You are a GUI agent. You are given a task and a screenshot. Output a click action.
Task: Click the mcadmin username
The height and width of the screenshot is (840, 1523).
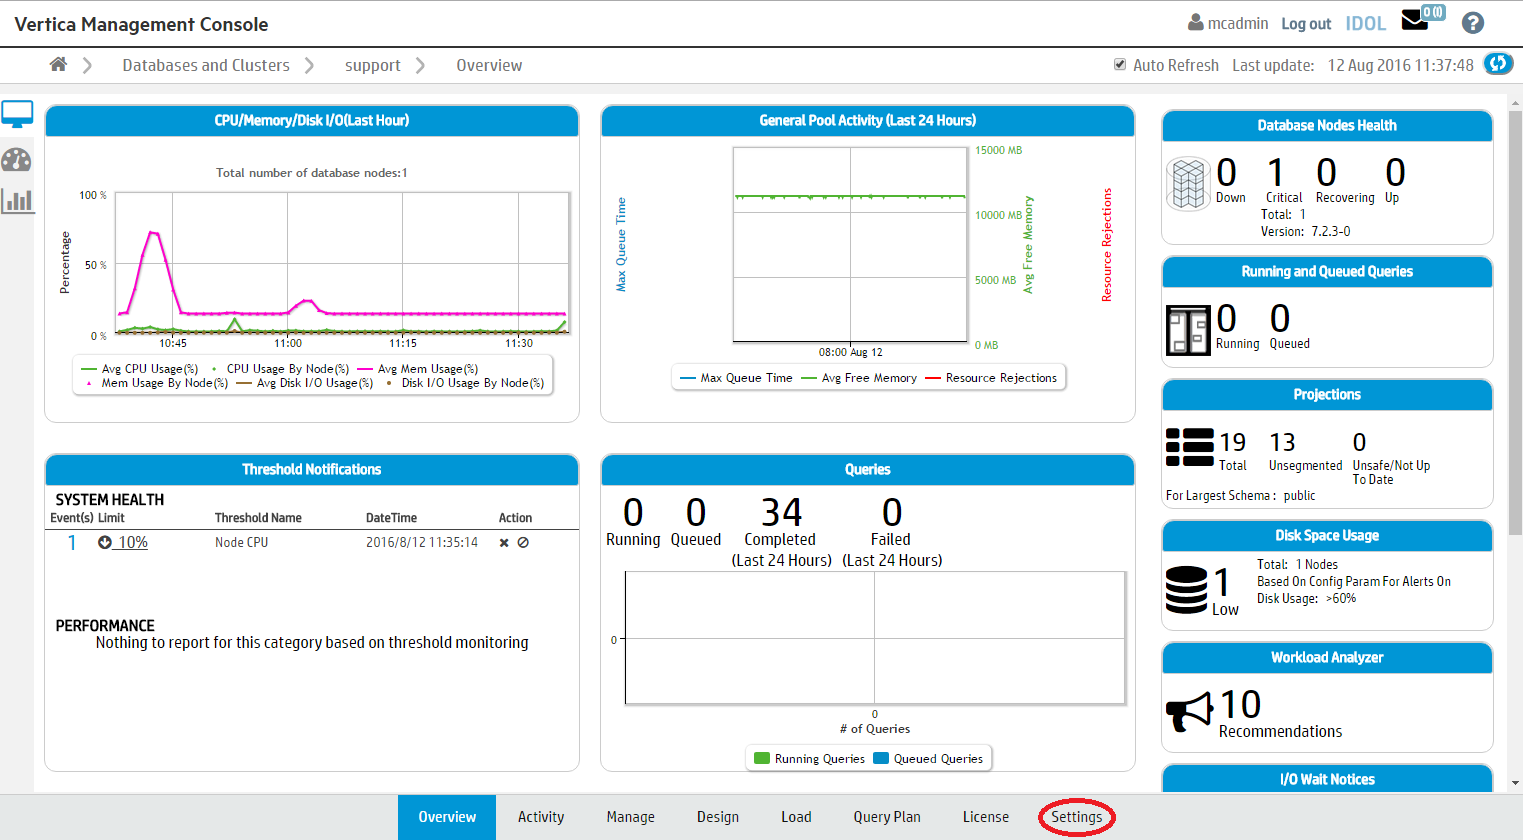point(1238,23)
